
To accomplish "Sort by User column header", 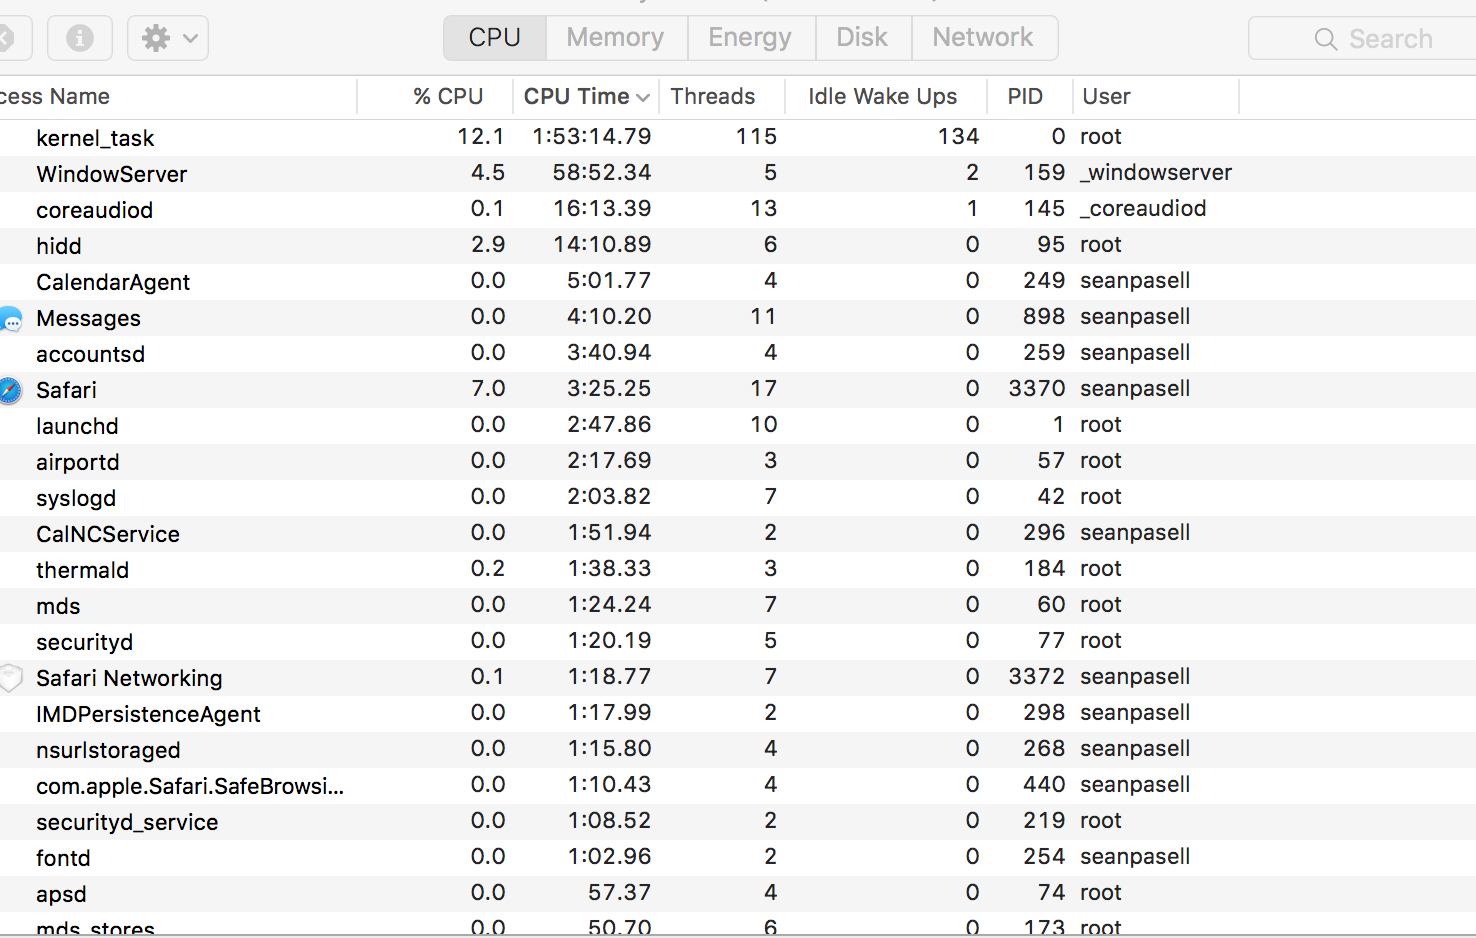I will [x=1107, y=96].
